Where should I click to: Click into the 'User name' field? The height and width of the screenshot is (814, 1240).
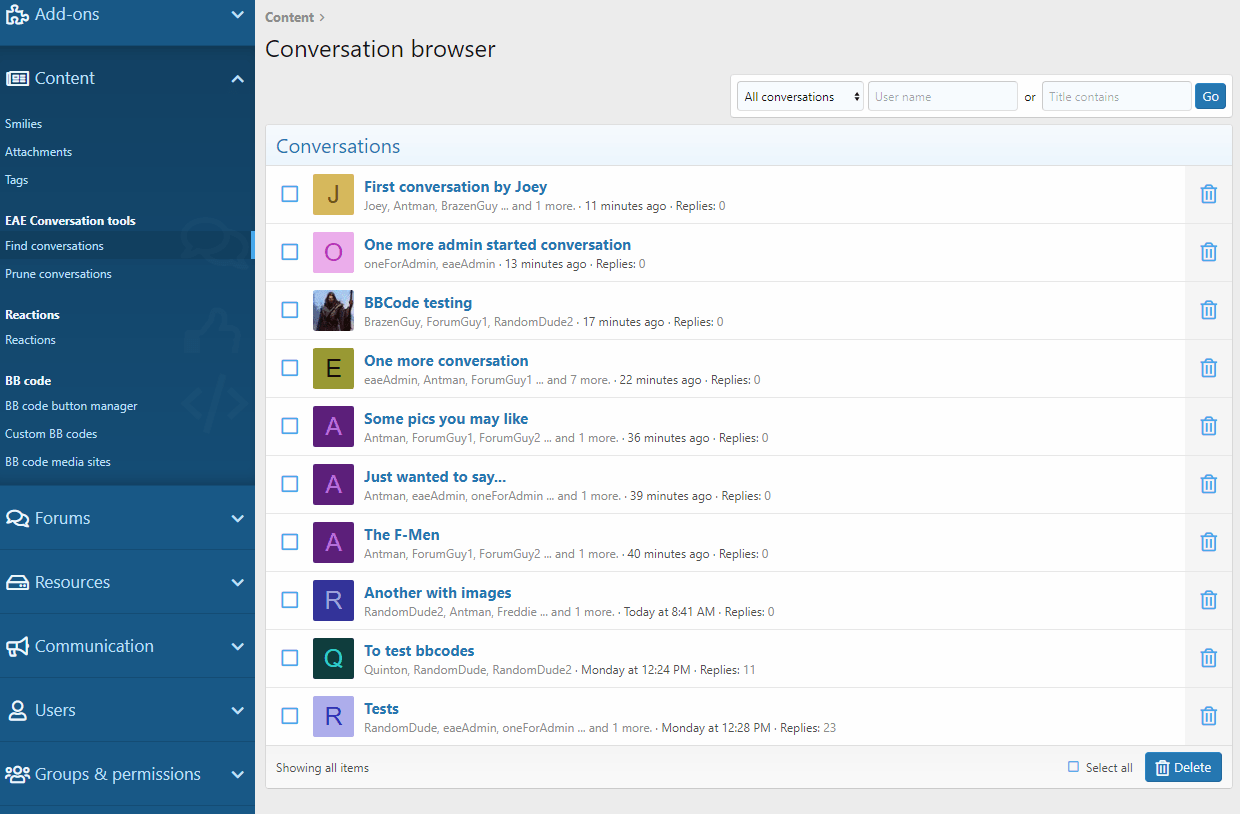942,97
